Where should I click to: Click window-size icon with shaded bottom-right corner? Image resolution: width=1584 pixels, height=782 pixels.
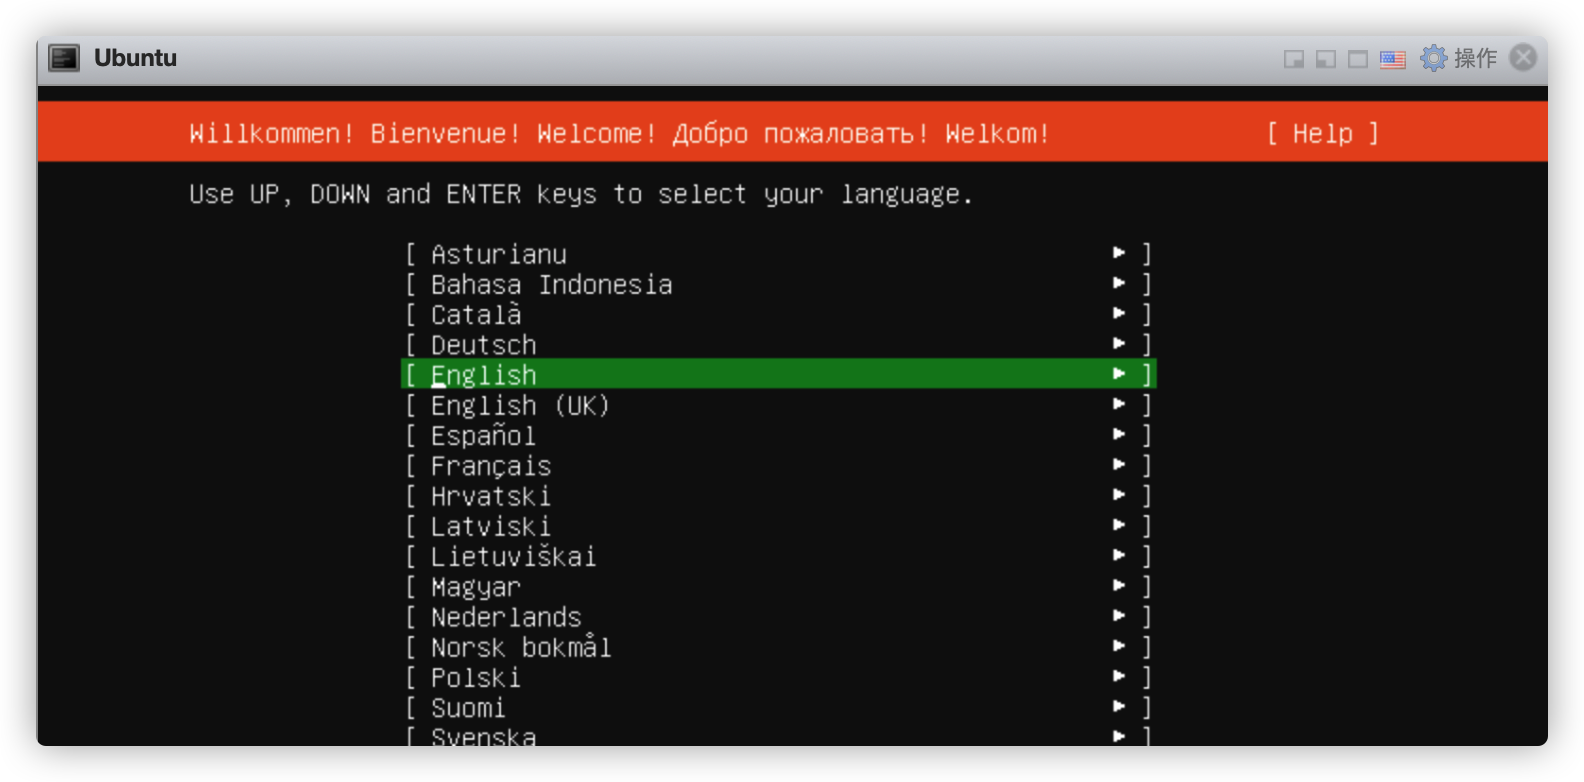click(x=1294, y=59)
